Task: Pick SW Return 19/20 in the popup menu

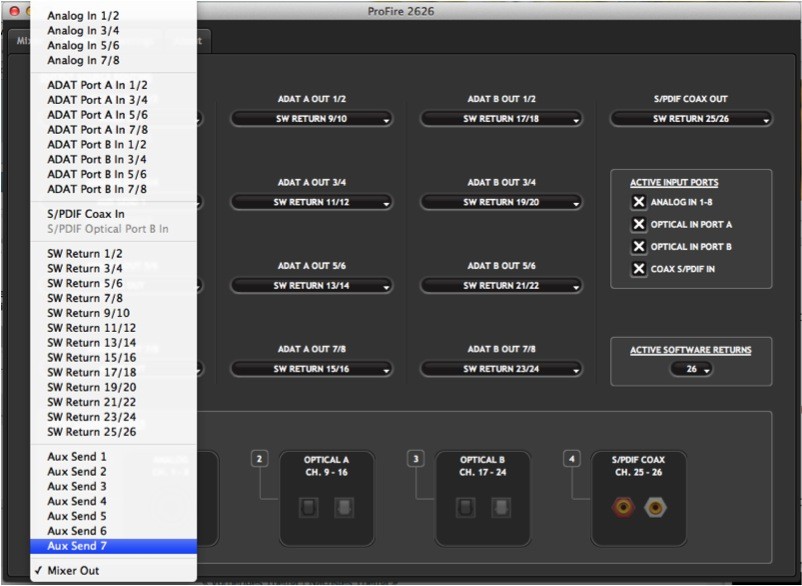Action: (114, 387)
